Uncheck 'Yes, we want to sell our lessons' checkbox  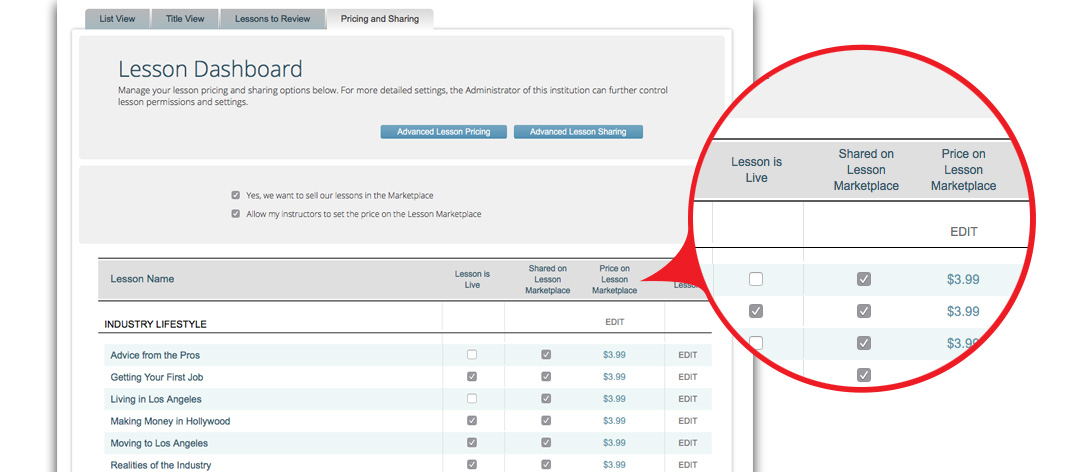click(235, 196)
